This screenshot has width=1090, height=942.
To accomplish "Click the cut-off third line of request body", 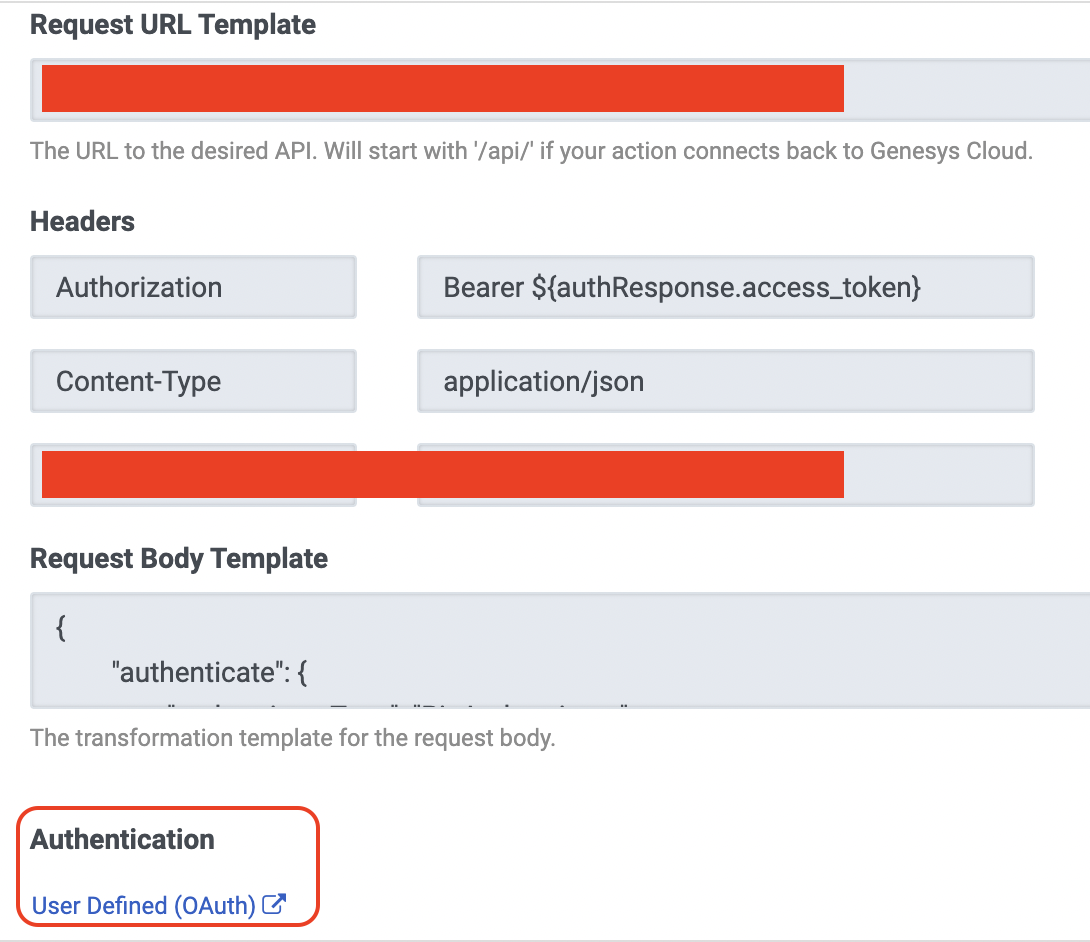I will [400, 704].
